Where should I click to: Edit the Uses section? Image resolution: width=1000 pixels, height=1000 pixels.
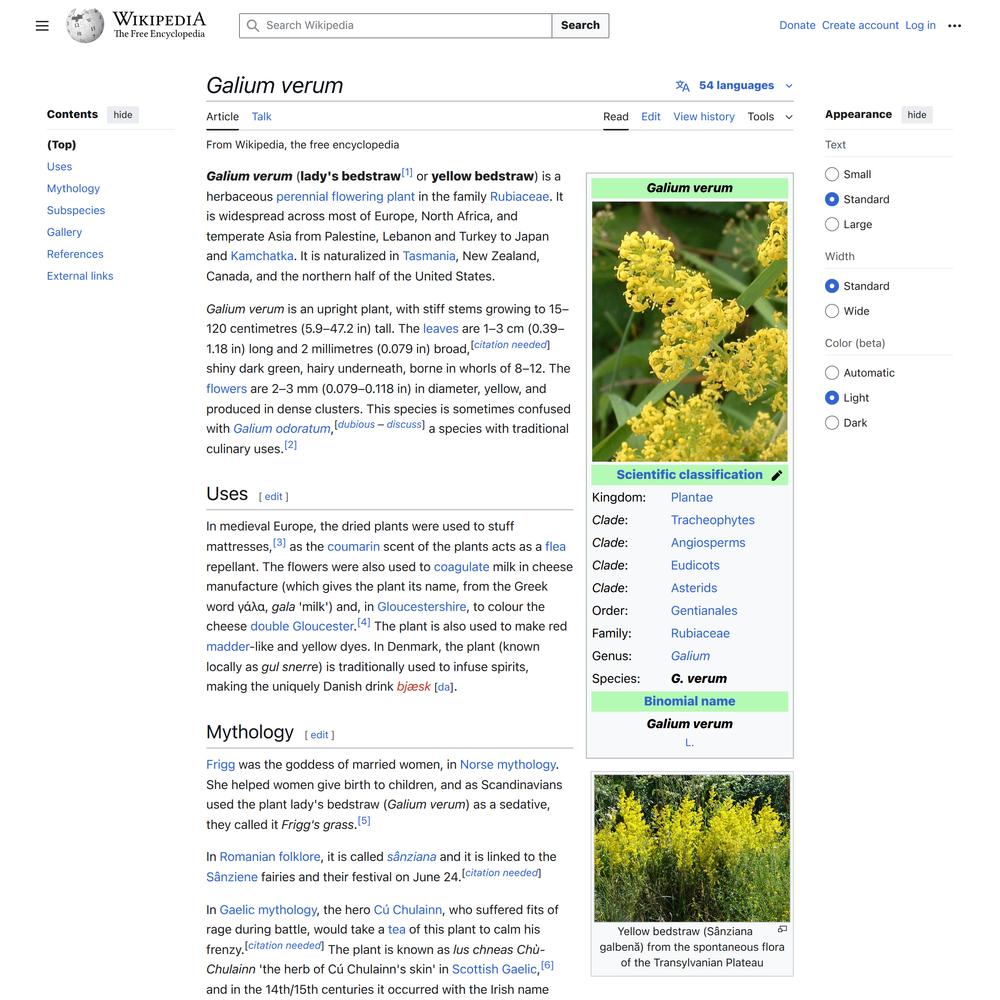[x=274, y=497]
